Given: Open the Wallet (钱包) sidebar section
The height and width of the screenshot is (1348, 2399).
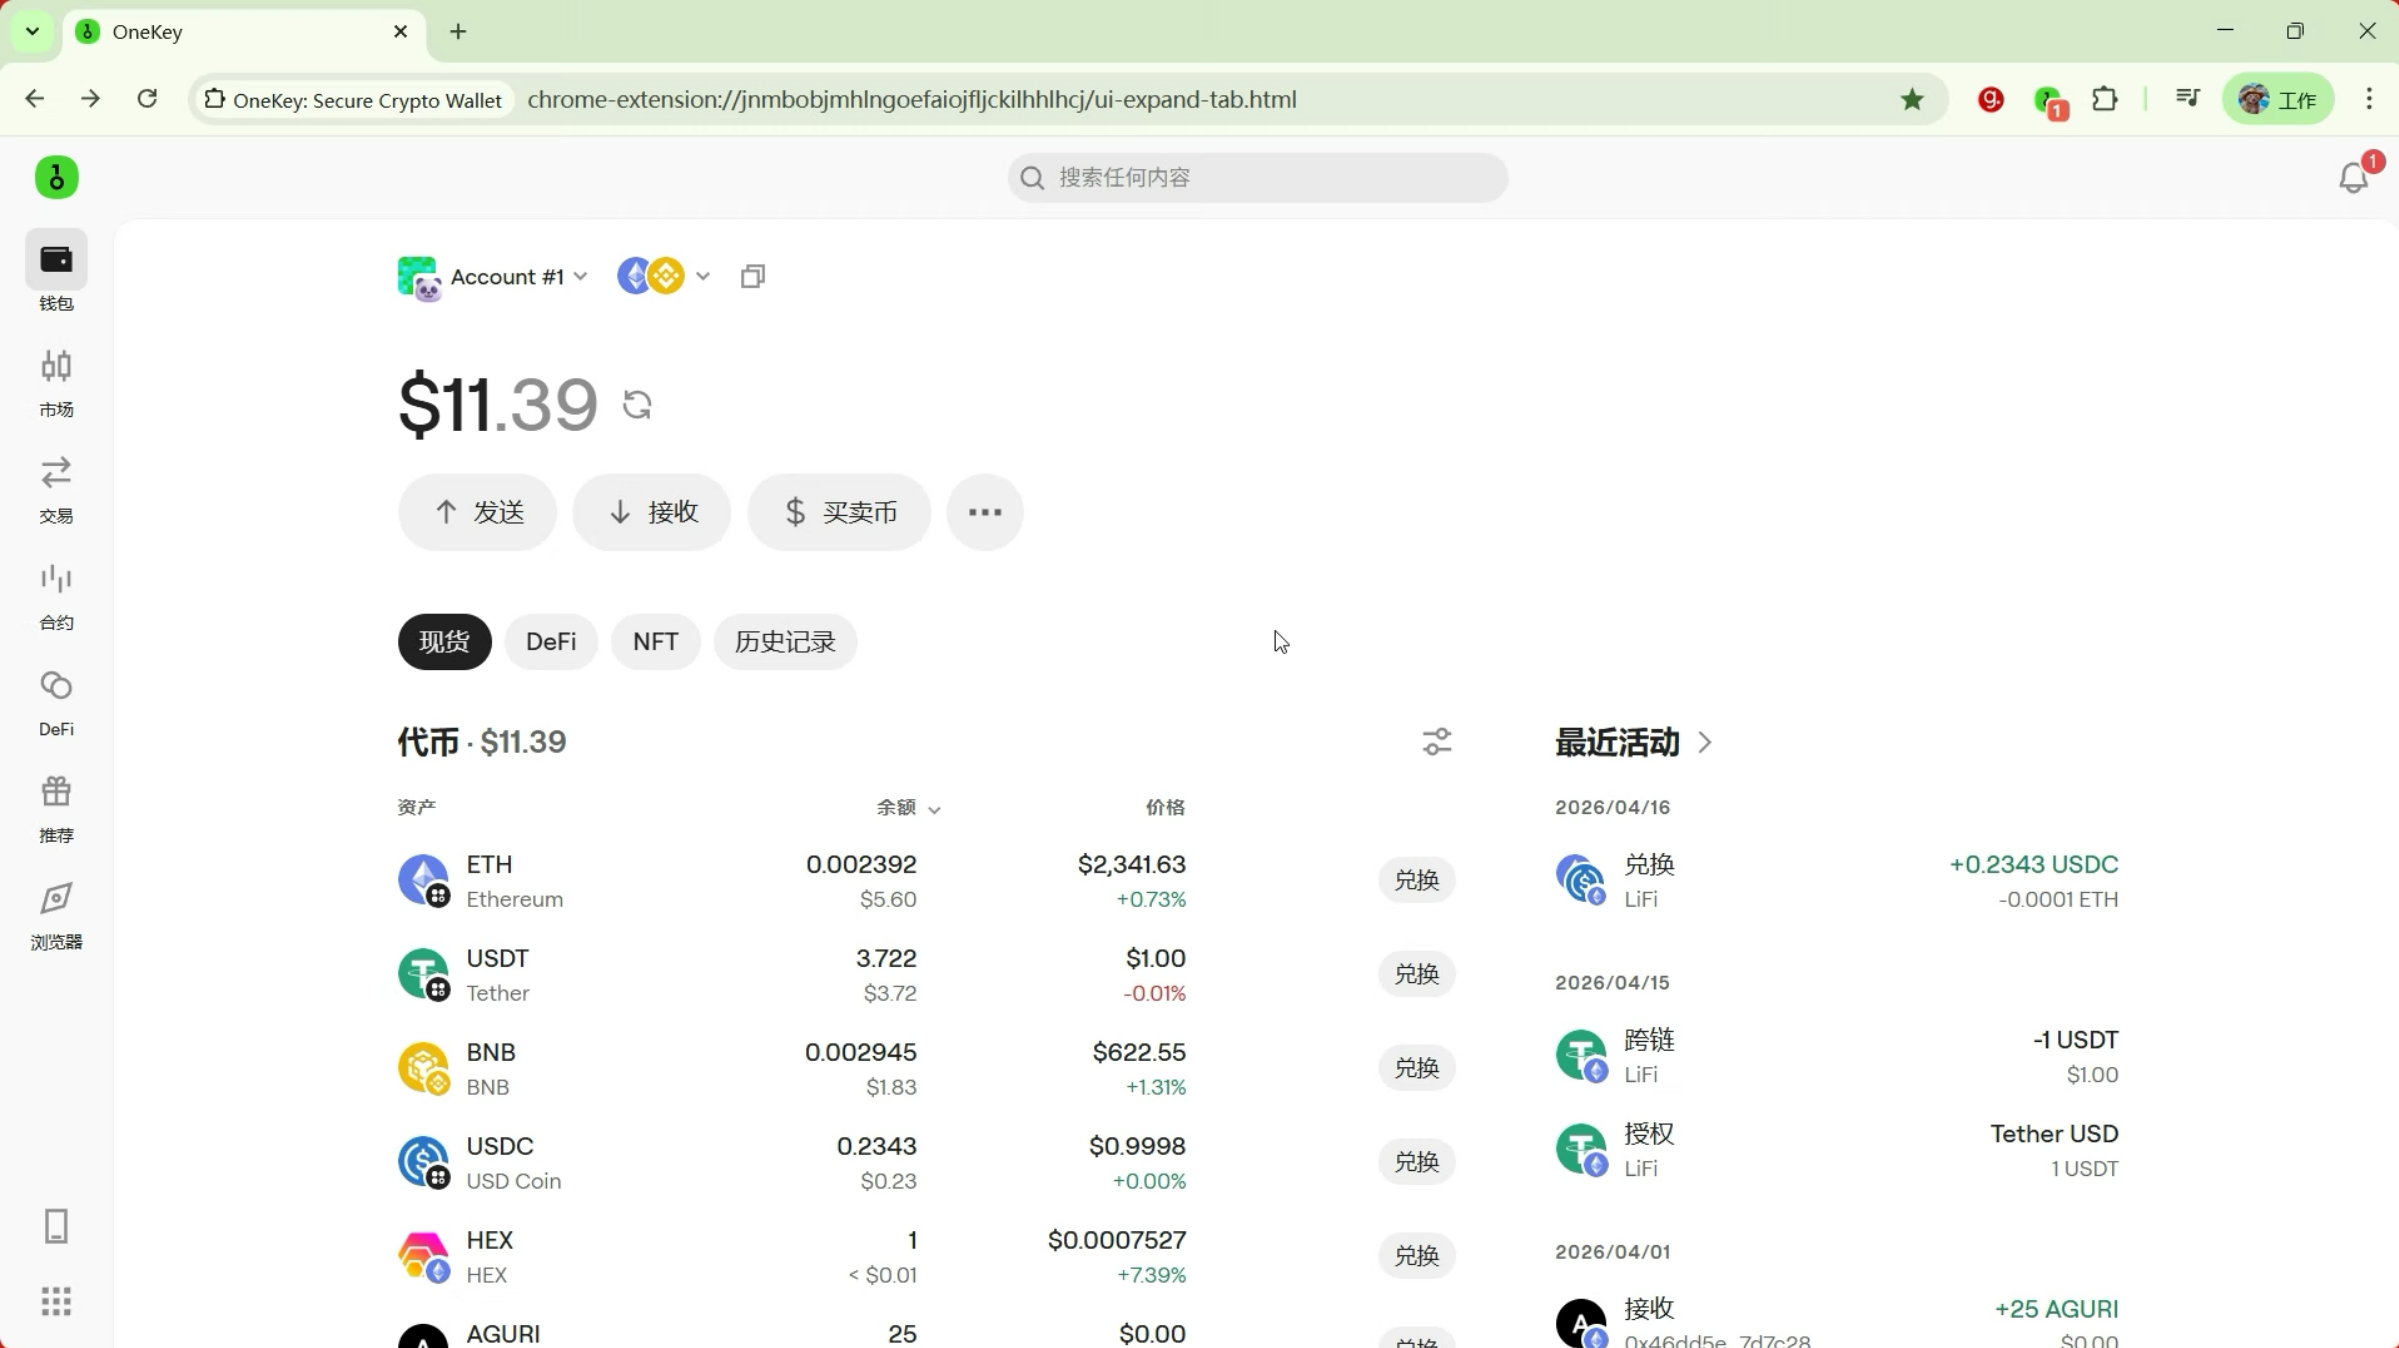Looking at the screenshot, I should click(56, 272).
